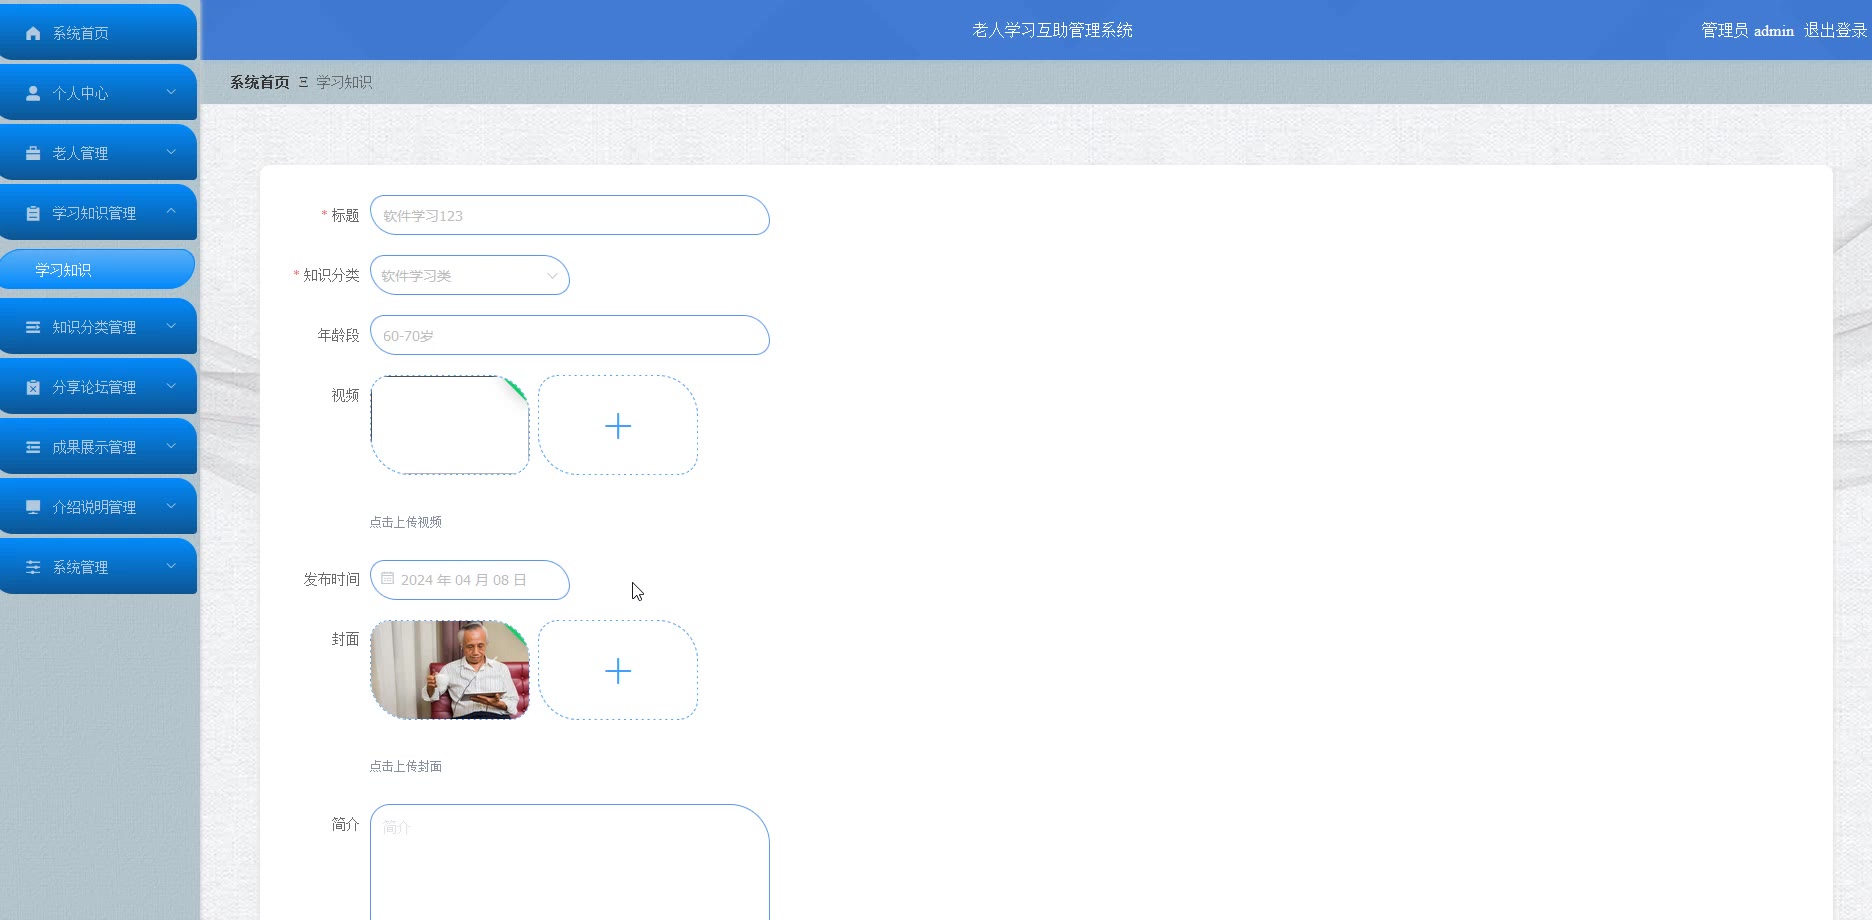
Task: Expand the 介绍说明管理 menu chevron
Action: (171, 506)
